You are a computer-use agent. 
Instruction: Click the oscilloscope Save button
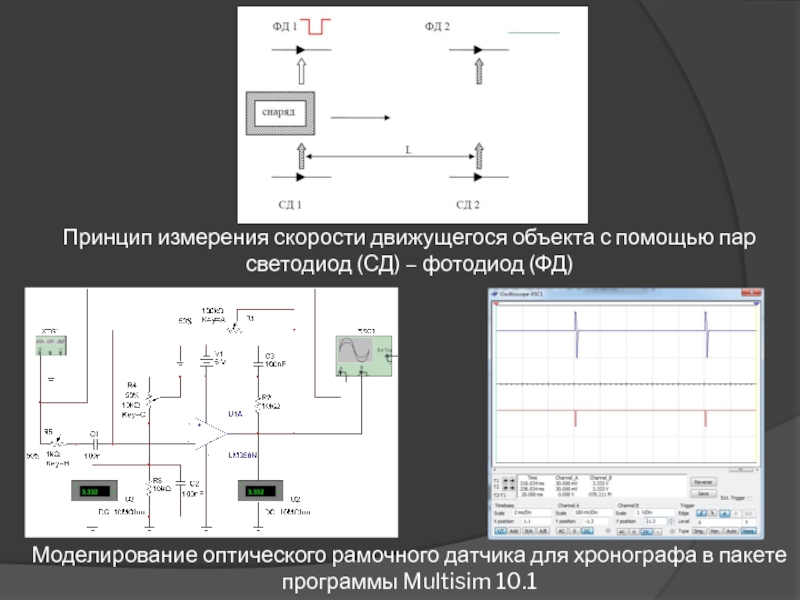point(703,493)
